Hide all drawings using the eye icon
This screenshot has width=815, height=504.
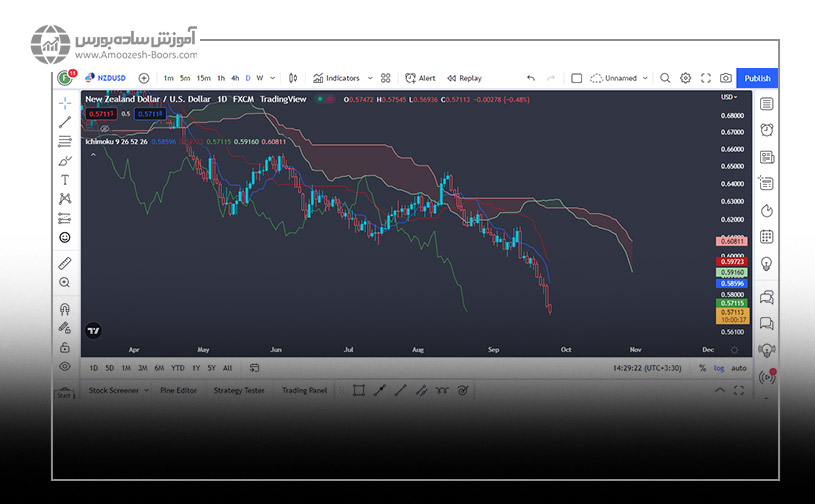[65, 366]
